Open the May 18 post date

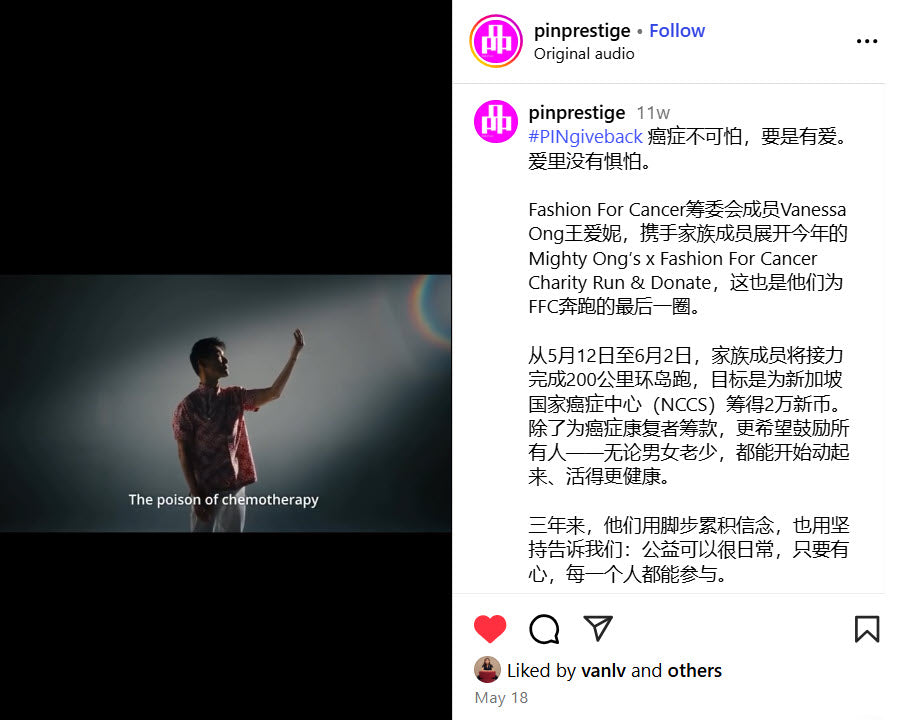pyautogui.click(x=501, y=698)
